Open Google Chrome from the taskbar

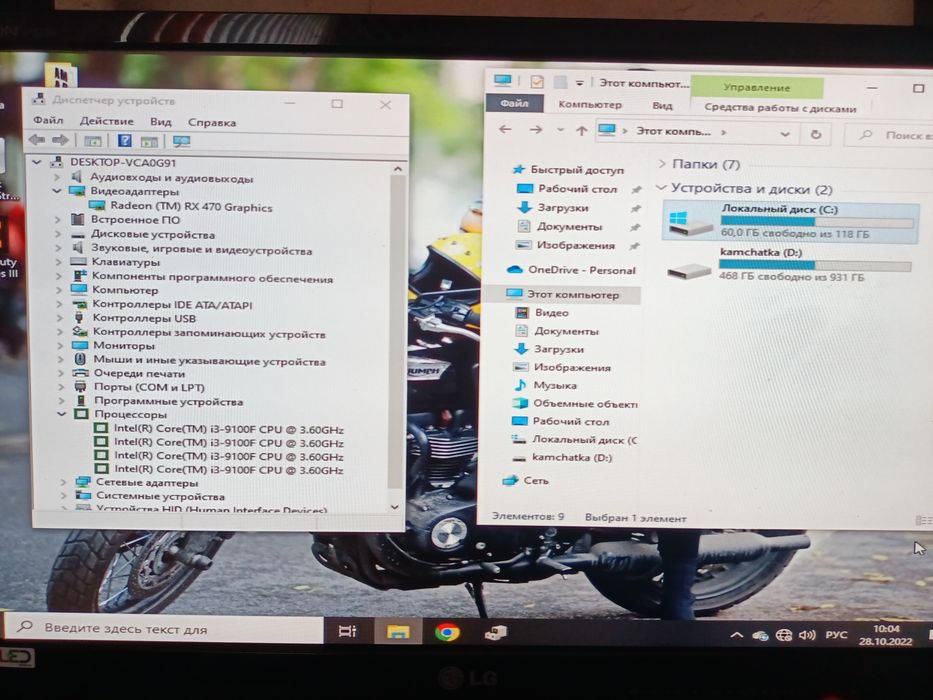[x=447, y=632]
